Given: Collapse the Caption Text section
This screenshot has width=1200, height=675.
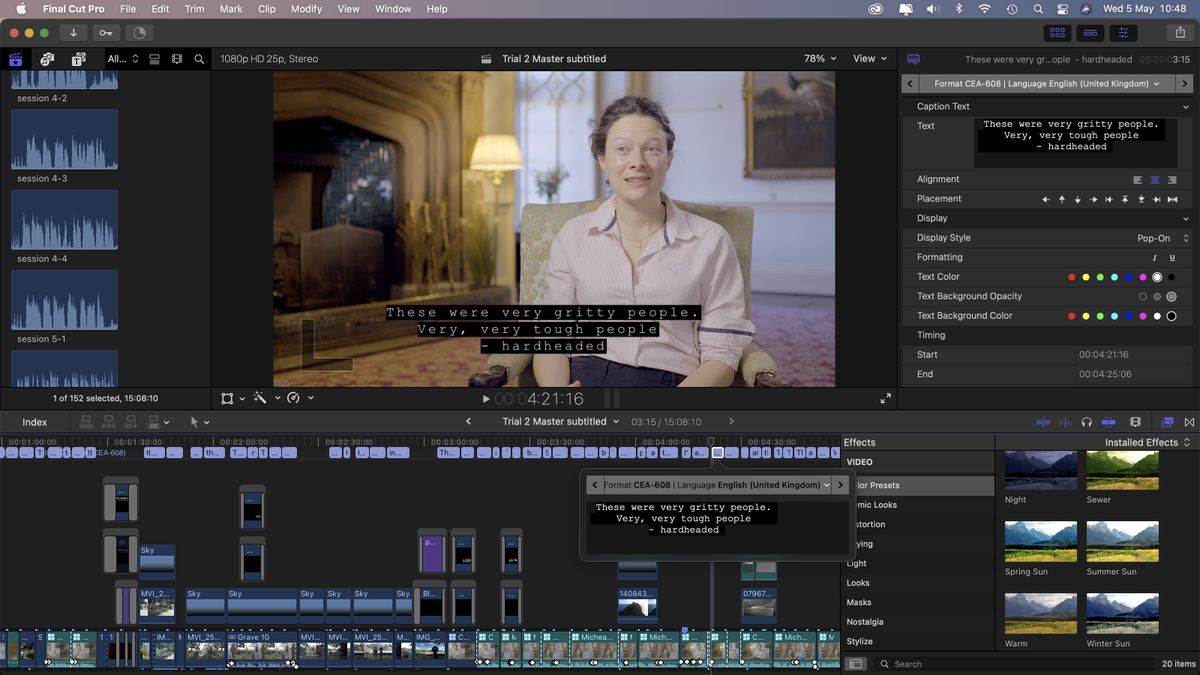Looking at the screenshot, I should 1186,106.
